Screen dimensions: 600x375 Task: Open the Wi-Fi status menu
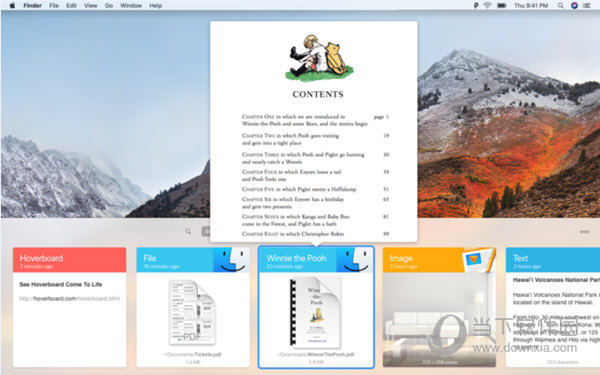coord(487,5)
